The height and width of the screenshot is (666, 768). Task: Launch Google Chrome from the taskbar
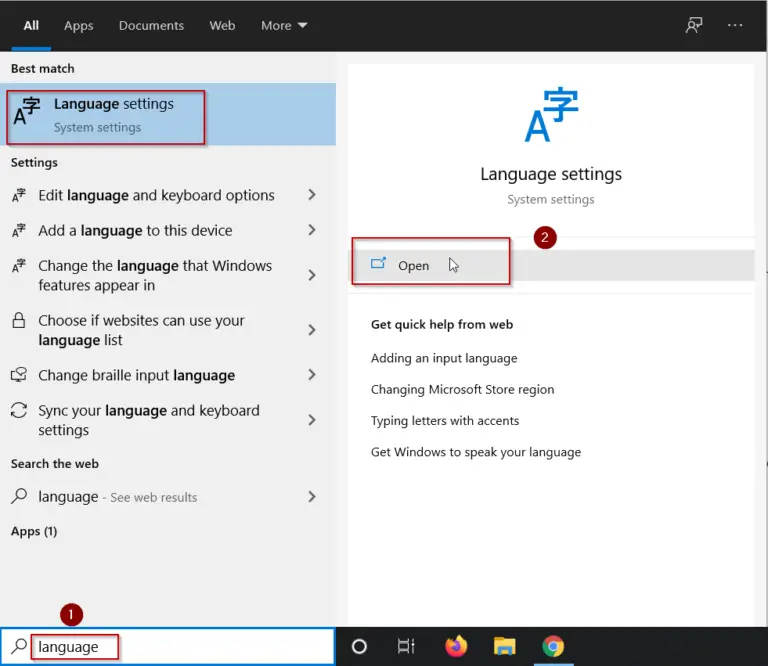(x=552, y=647)
